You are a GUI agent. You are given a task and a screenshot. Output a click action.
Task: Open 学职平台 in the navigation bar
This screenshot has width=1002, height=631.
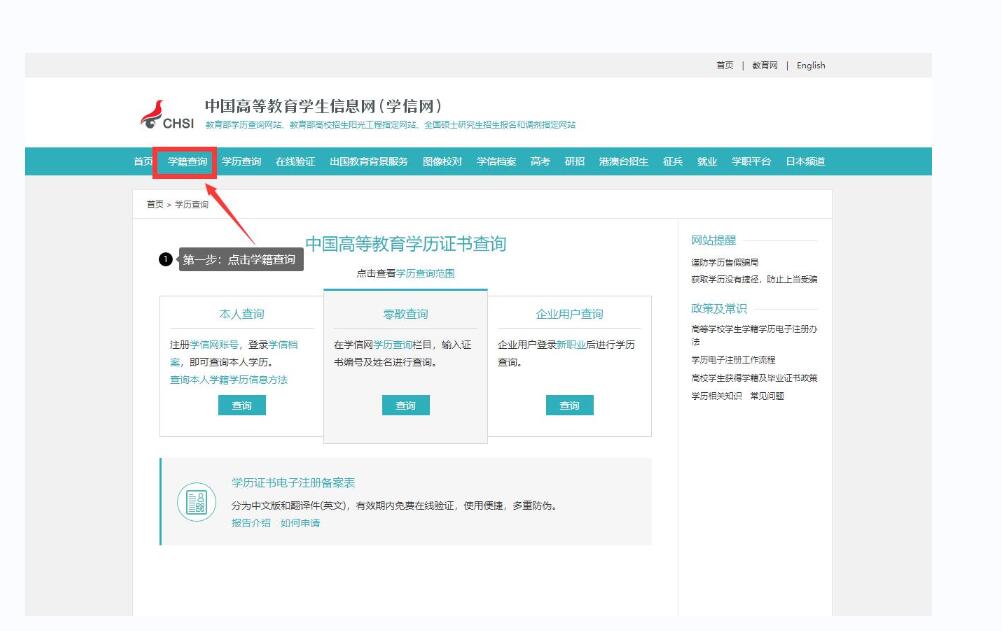(x=752, y=161)
